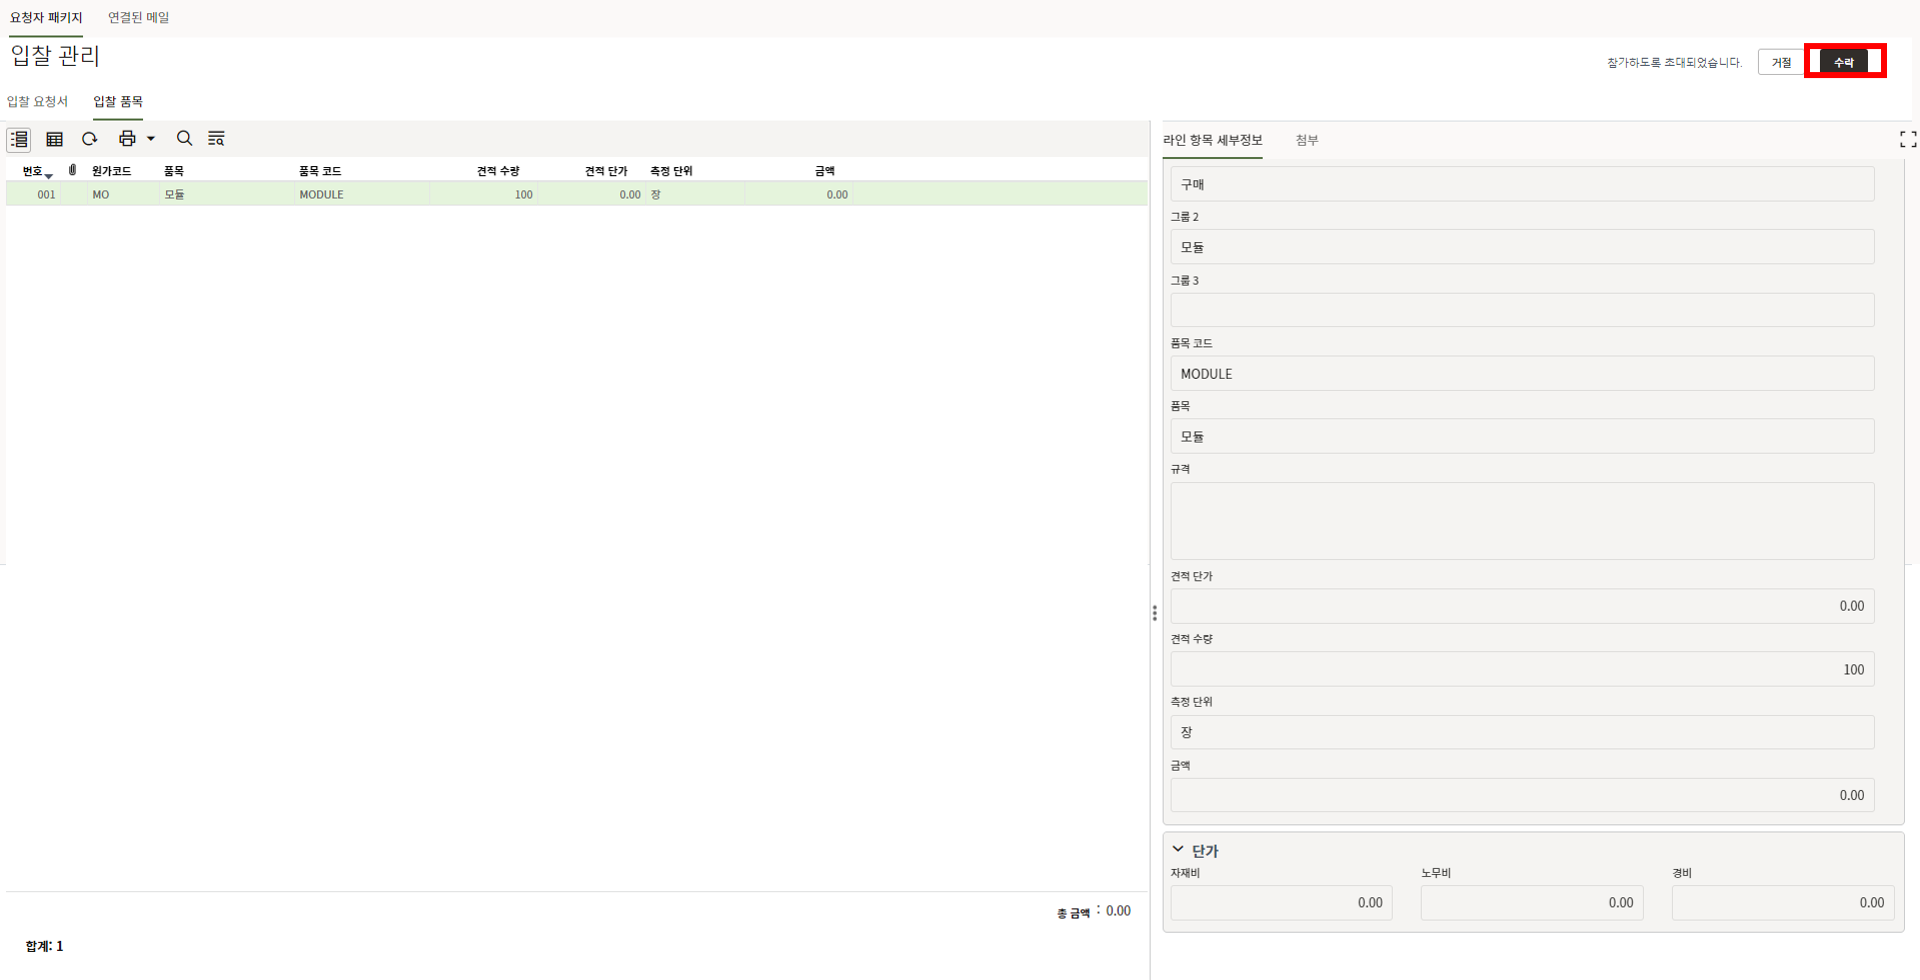Switch to the grid table view icon
Viewport: 1920px width, 980px height.
tap(55, 139)
